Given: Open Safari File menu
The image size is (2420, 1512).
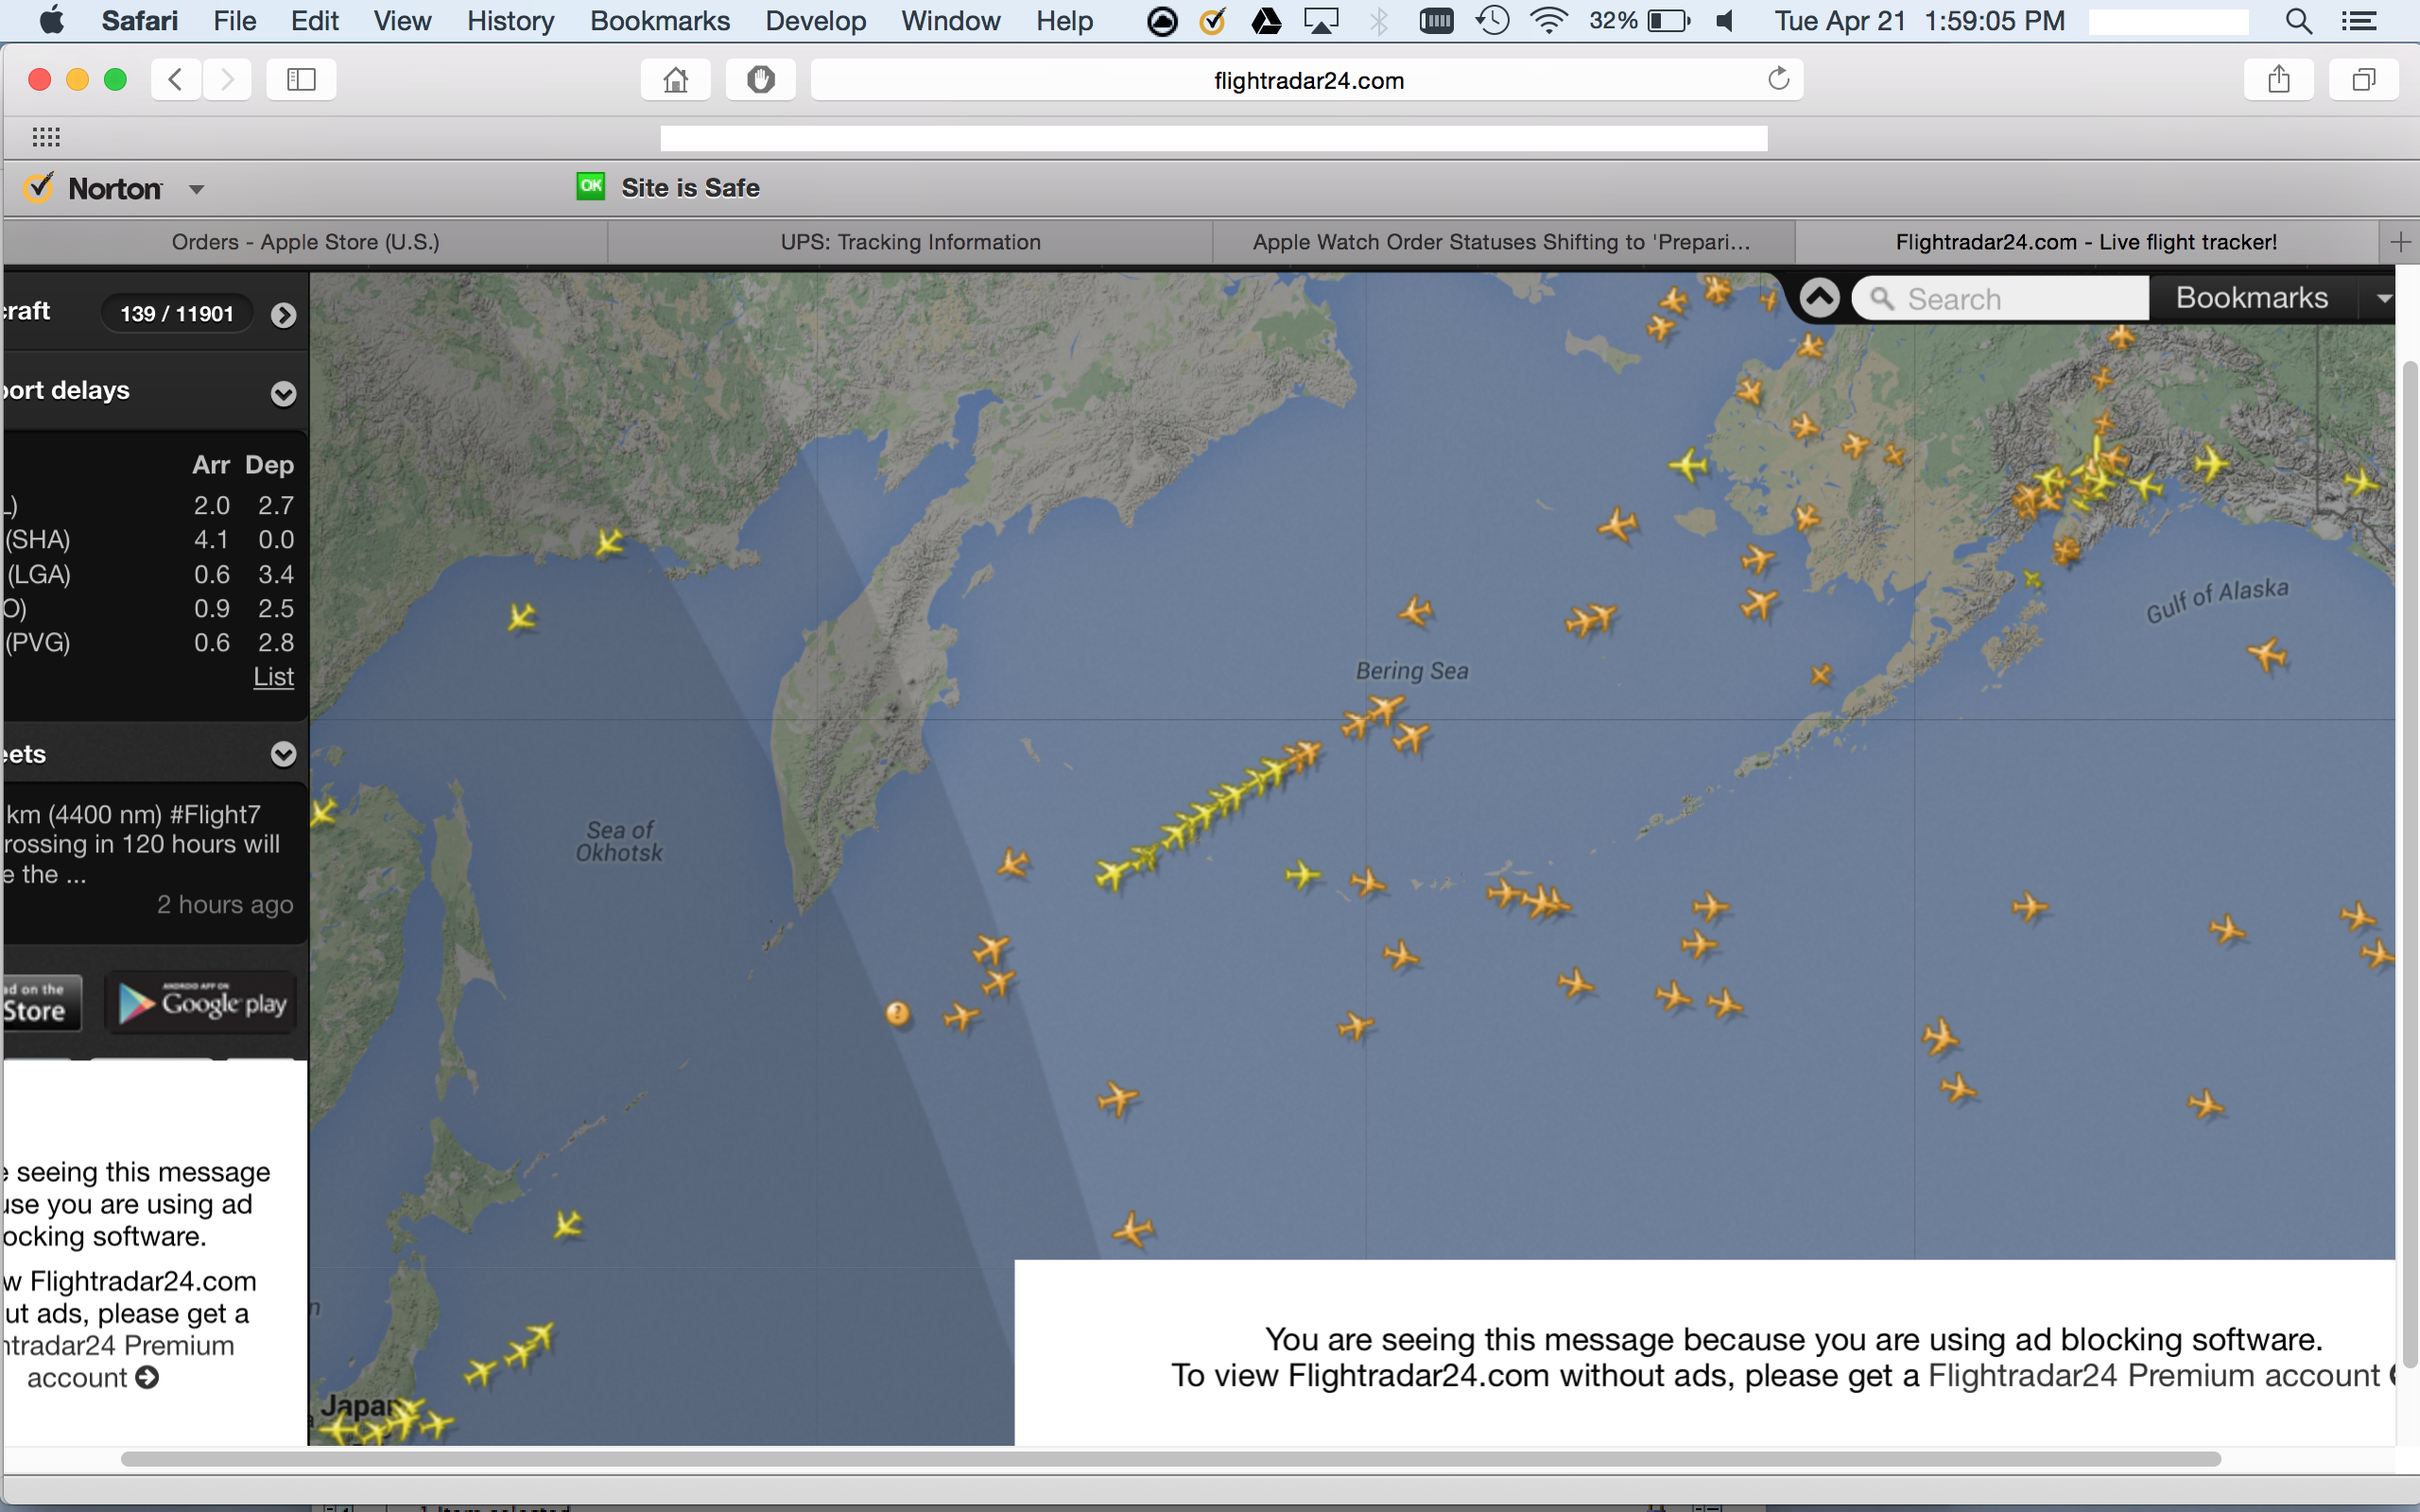Looking at the screenshot, I should coord(235,21).
